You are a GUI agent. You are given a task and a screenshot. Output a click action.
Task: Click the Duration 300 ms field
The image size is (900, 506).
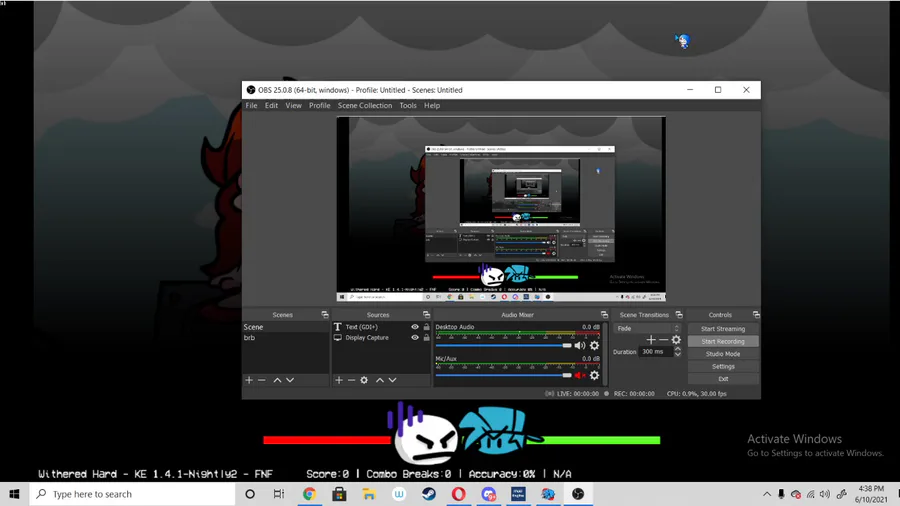(655, 352)
